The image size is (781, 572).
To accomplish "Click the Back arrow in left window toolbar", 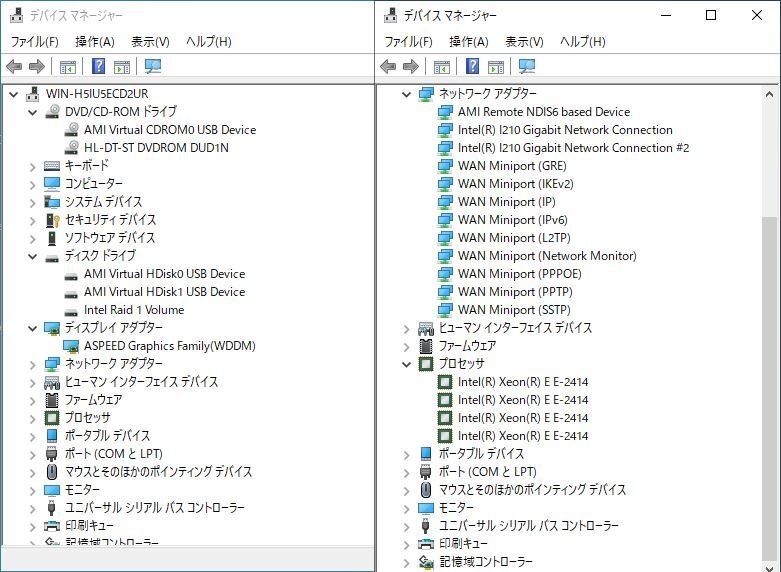I will coord(14,66).
